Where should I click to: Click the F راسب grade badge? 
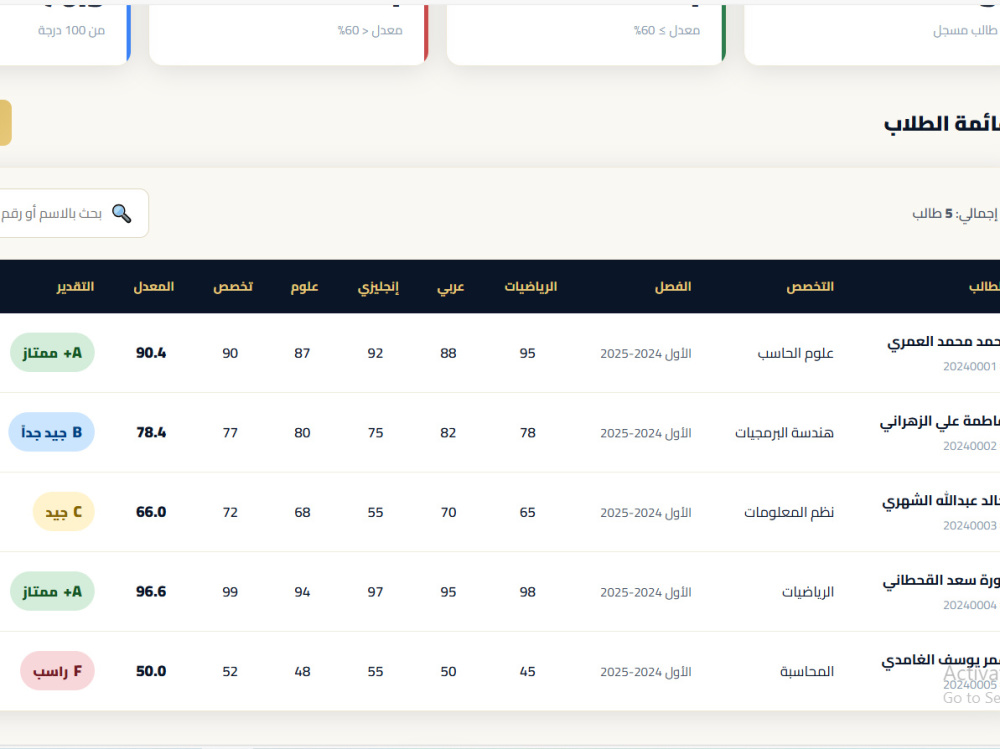(57, 671)
